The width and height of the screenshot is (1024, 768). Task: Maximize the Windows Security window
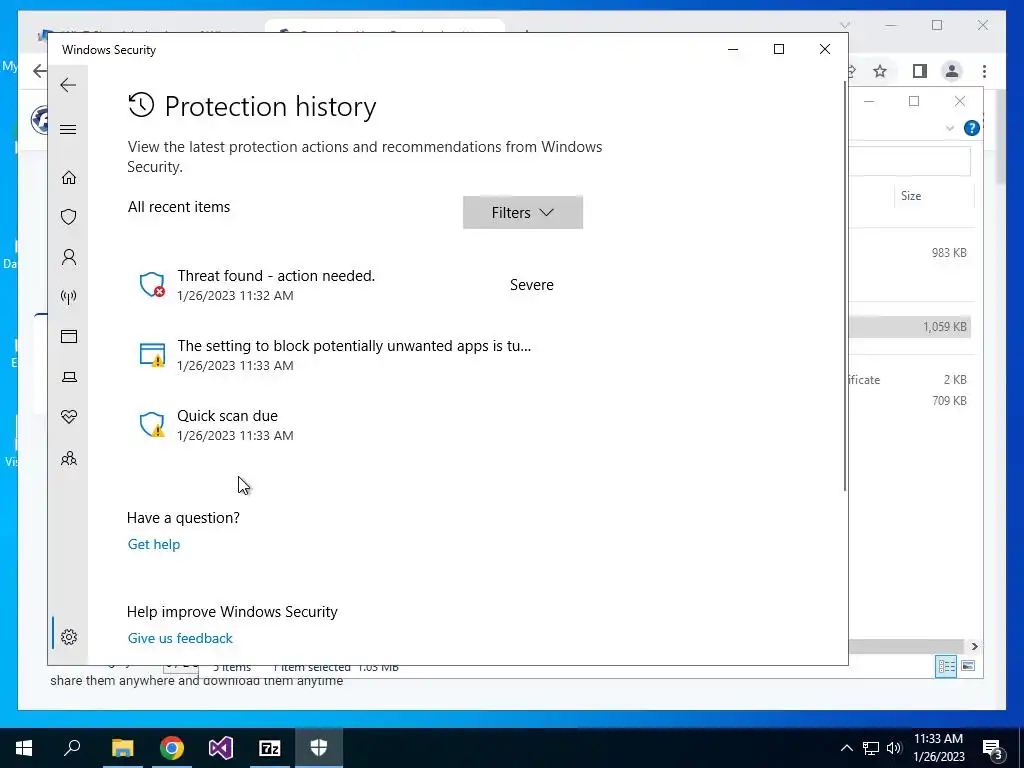click(778, 49)
